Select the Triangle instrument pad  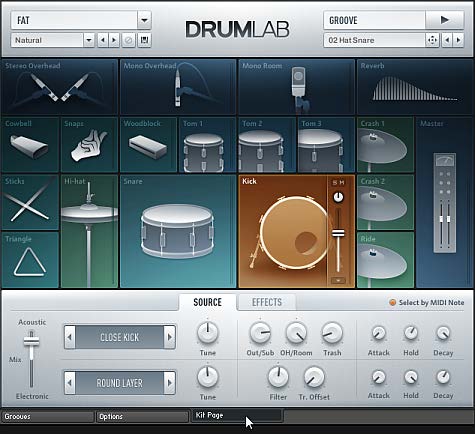pos(30,260)
